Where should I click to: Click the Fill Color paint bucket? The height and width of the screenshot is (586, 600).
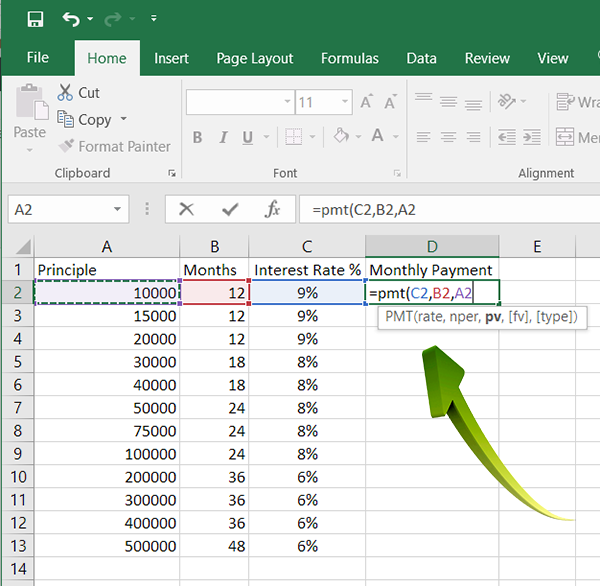[341, 135]
